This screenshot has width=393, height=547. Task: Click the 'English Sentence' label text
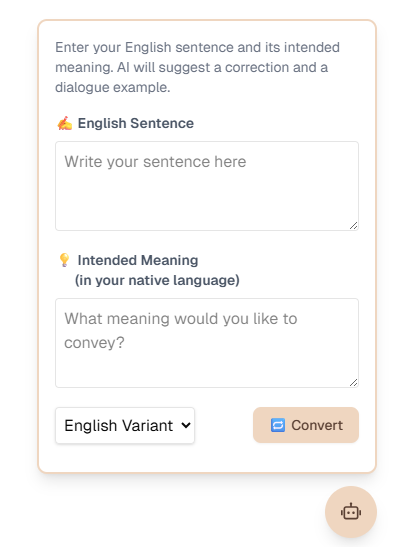pos(136,123)
